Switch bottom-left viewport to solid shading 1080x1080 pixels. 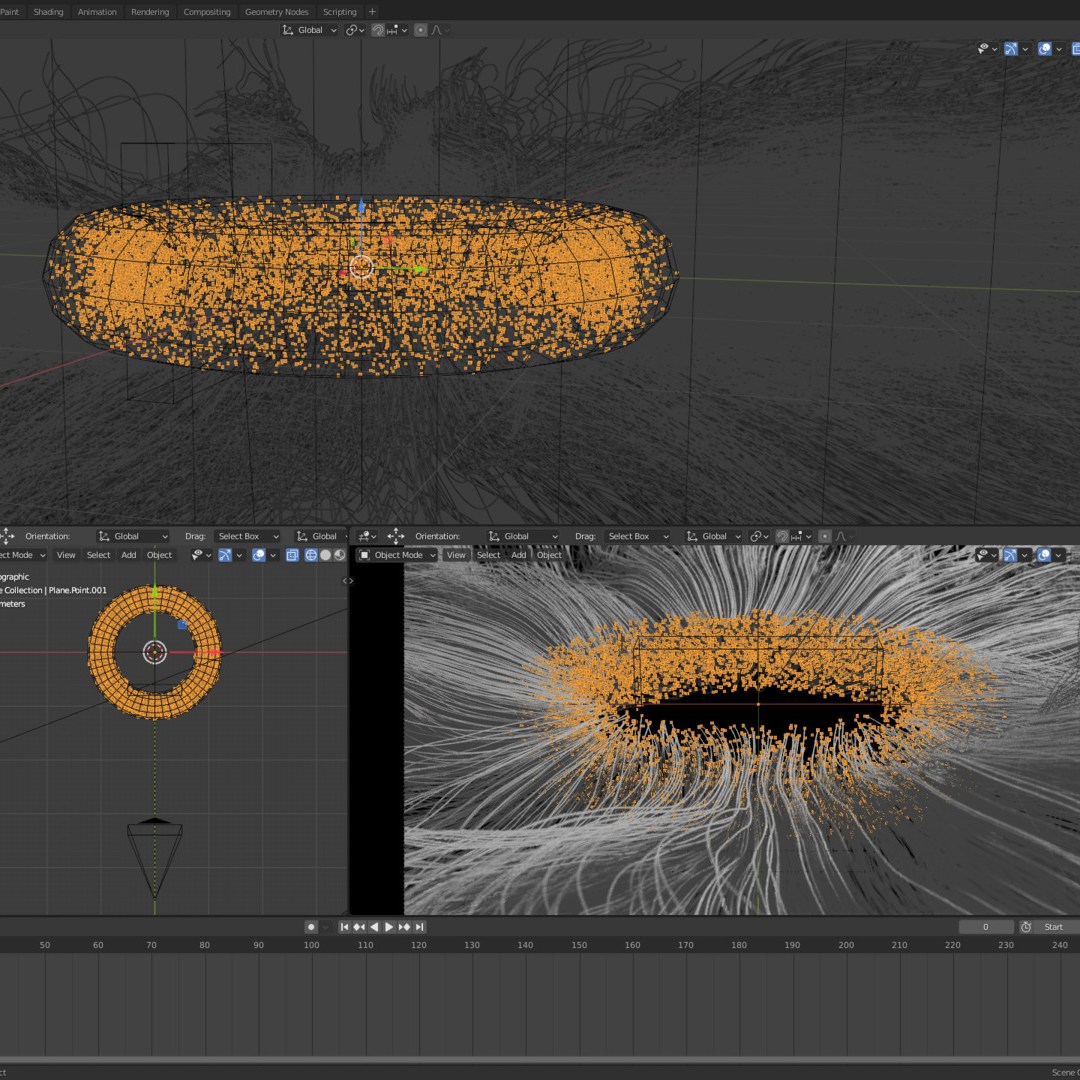click(x=325, y=555)
